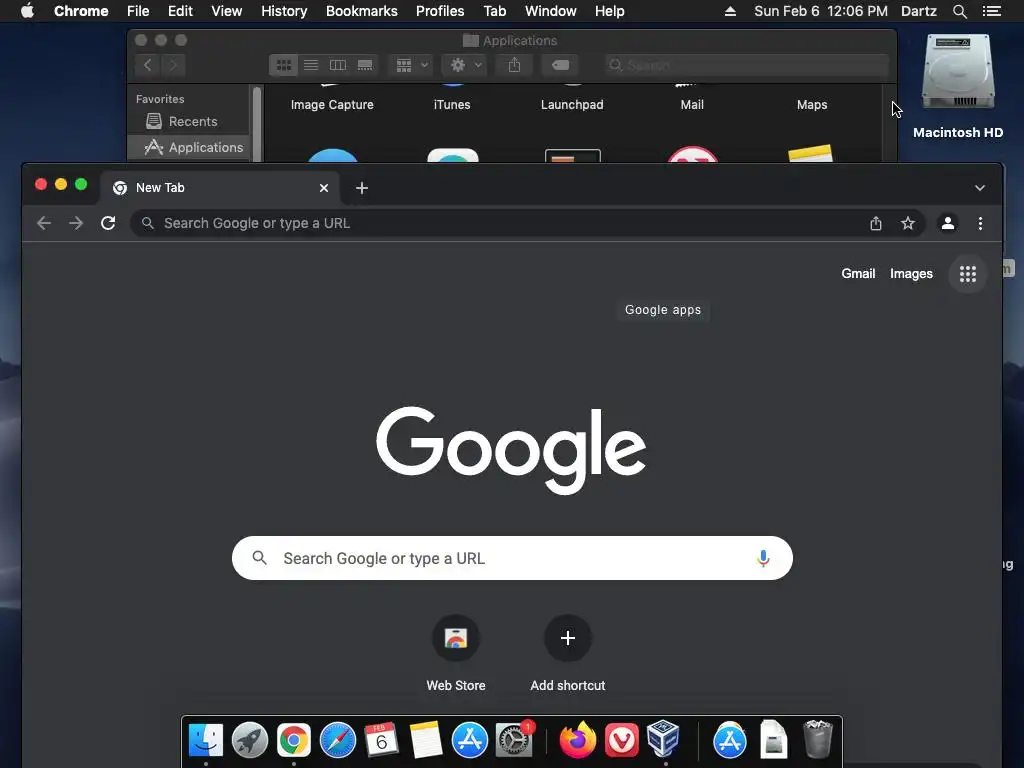Select Maps app label in Finder
This screenshot has height=768, width=1024.
pyautogui.click(x=812, y=104)
